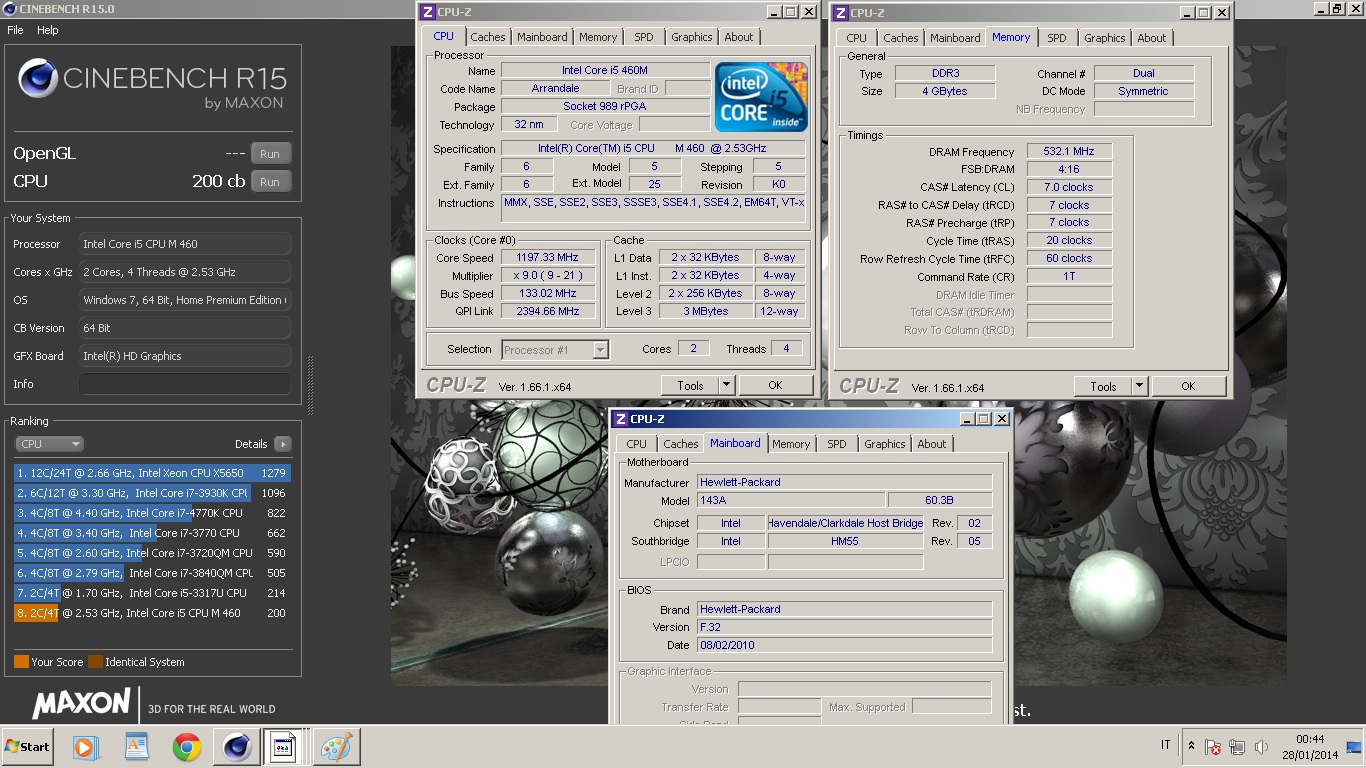Image resolution: width=1366 pixels, height=768 pixels.
Task: Open Action Center flag icon in tray
Action: (x=1212, y=746)
